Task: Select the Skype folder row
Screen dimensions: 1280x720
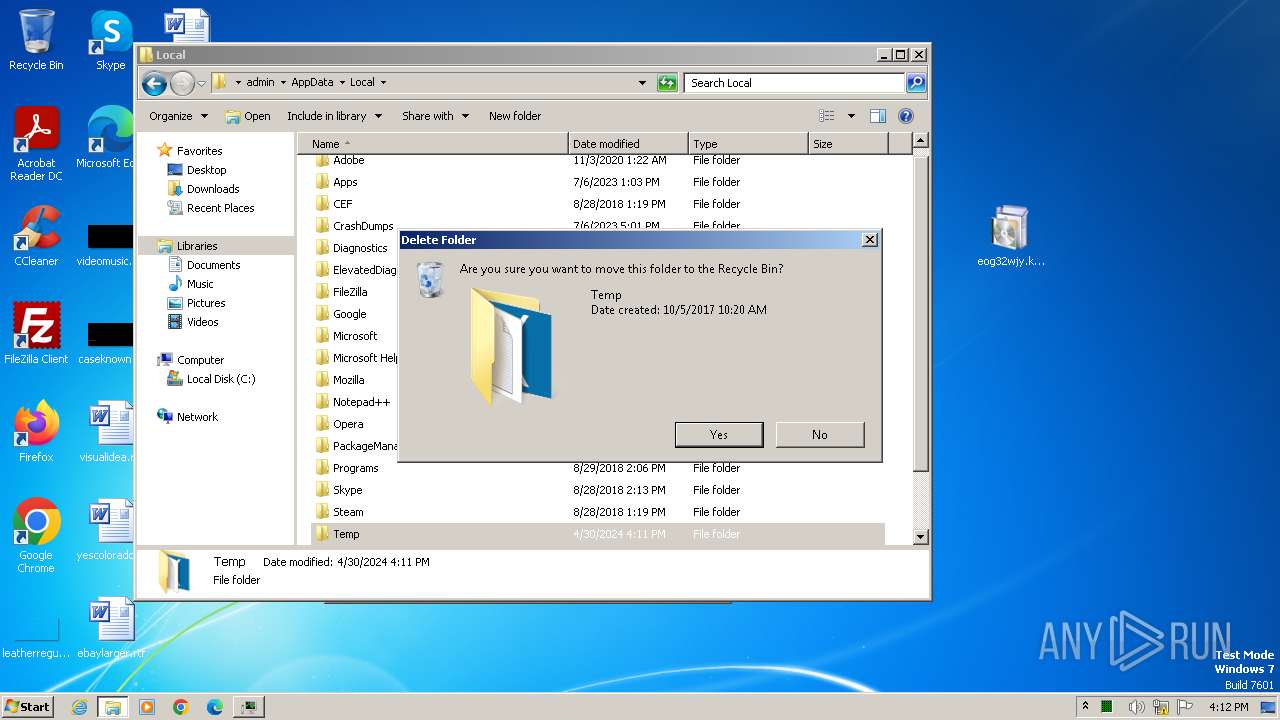Action: [598, 490]
